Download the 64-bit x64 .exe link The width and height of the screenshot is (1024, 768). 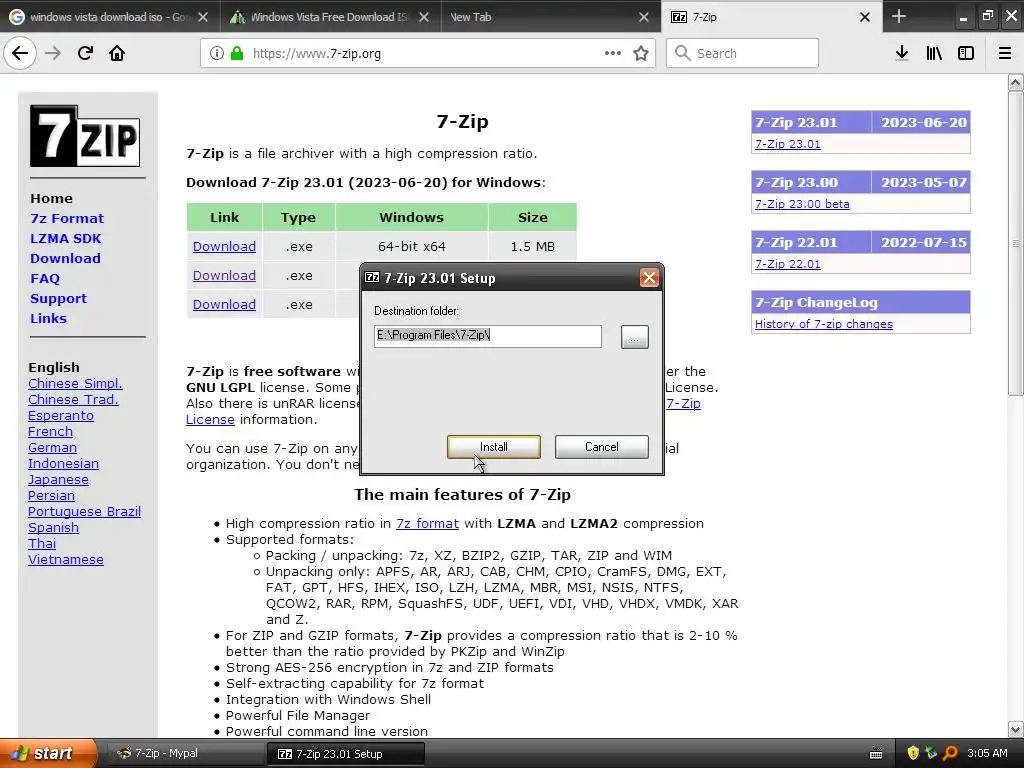point(224,247)
